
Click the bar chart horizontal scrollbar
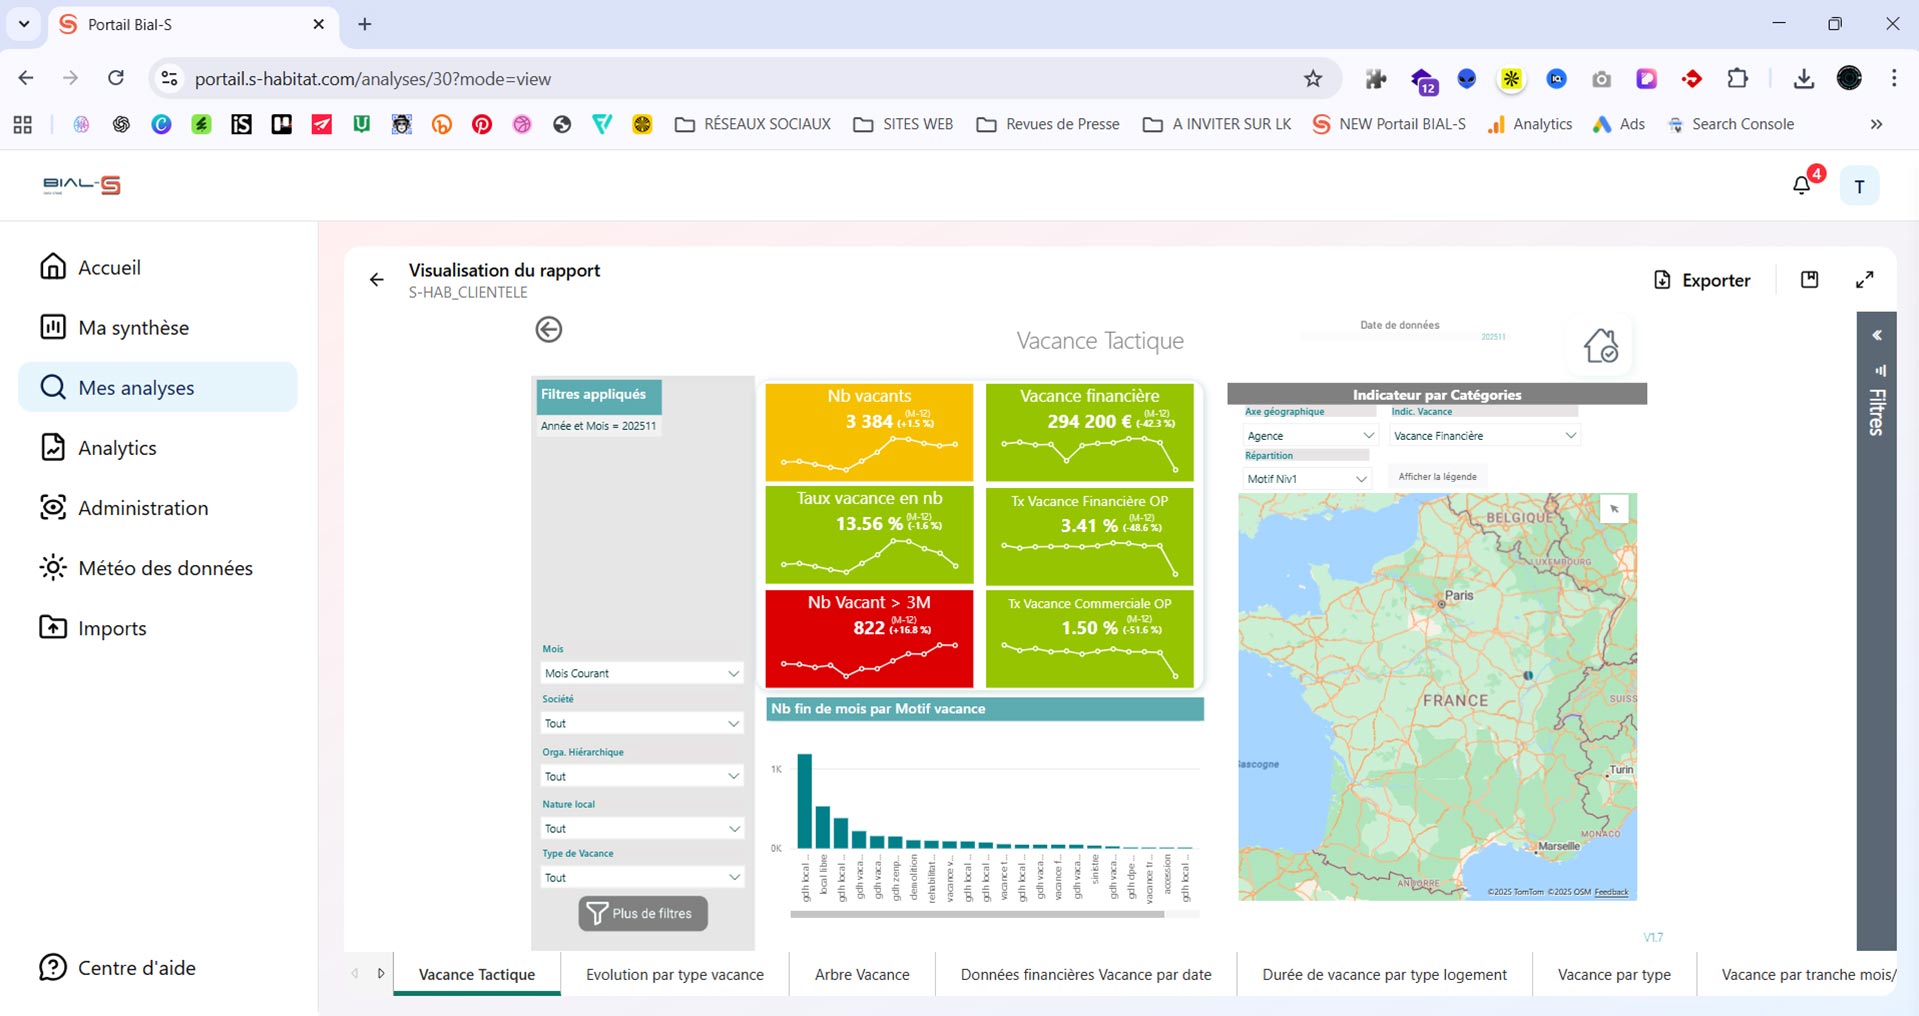pyautogui.click(x=976, y=913)
